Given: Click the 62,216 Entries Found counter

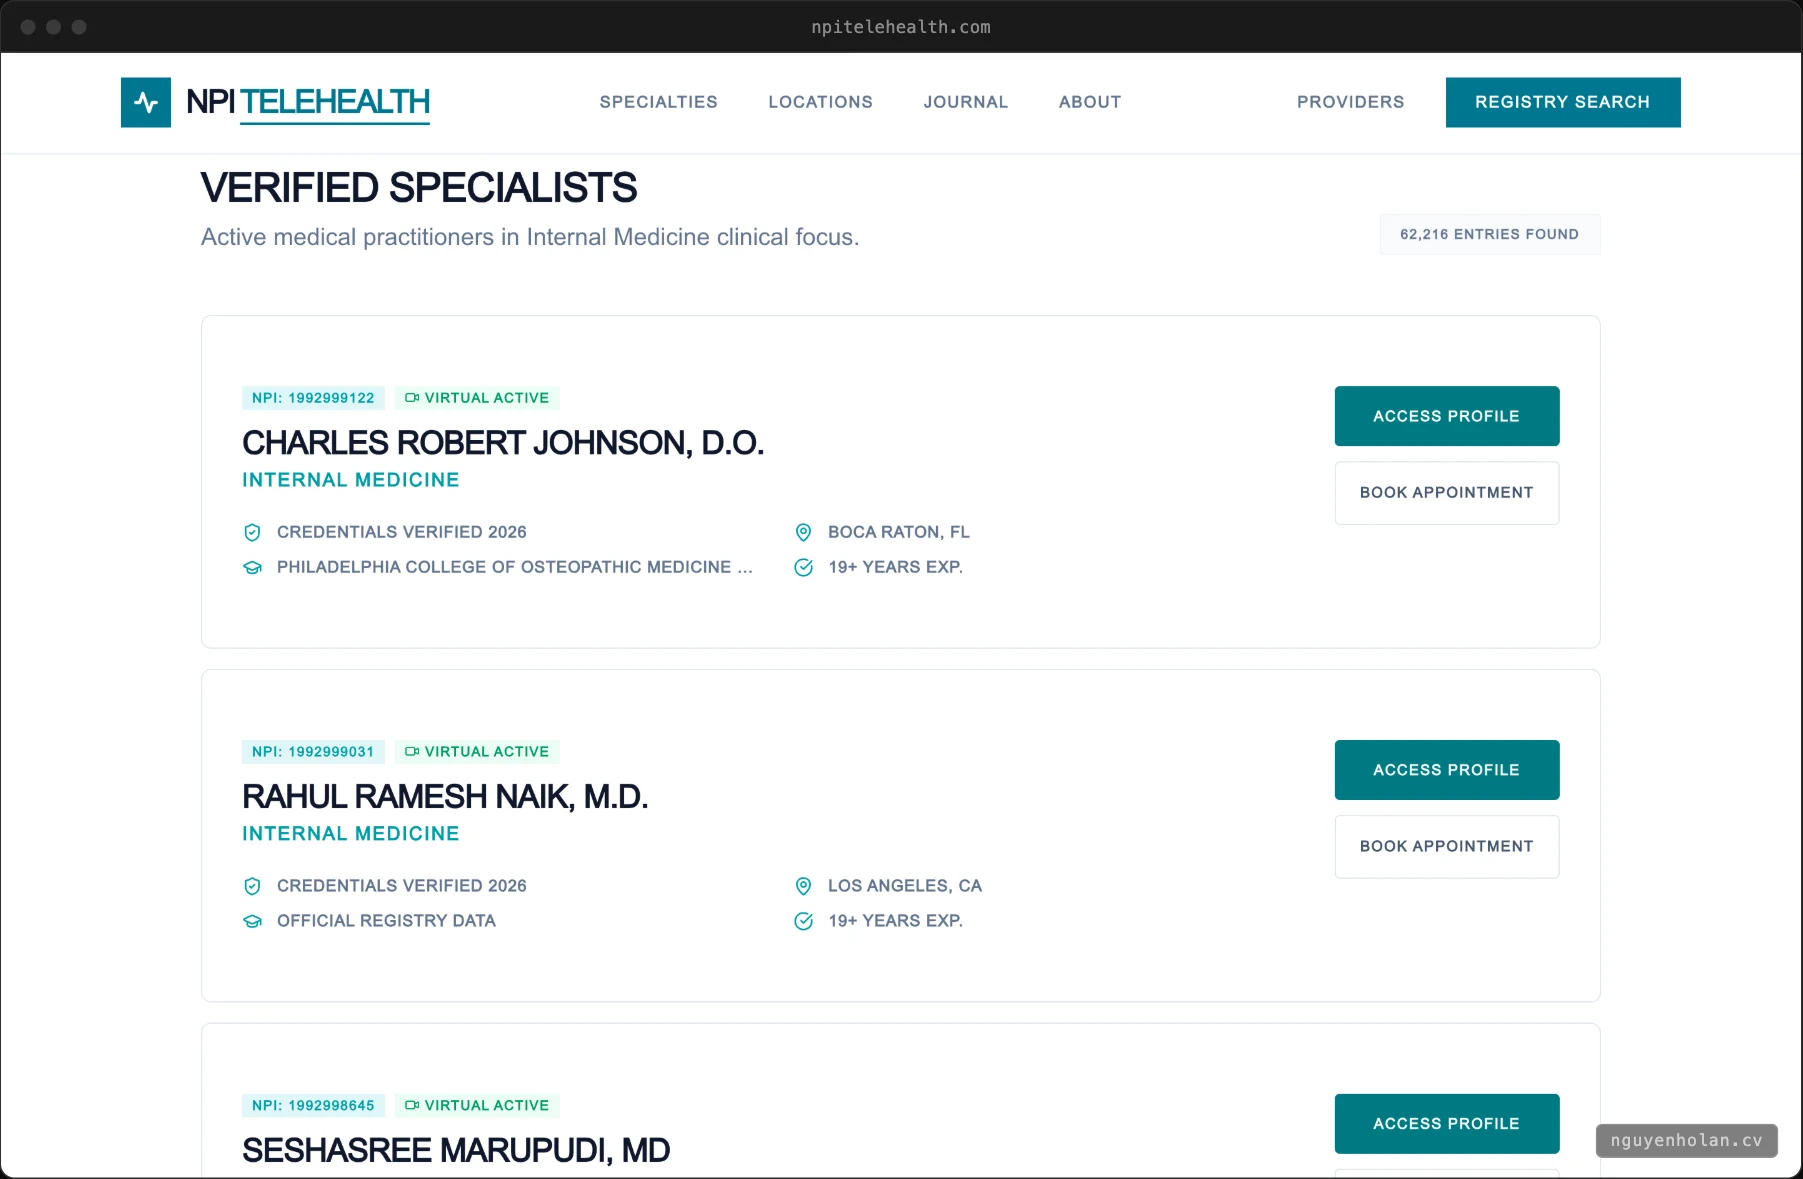Looking at the screenshot, I should [1490, 235].
